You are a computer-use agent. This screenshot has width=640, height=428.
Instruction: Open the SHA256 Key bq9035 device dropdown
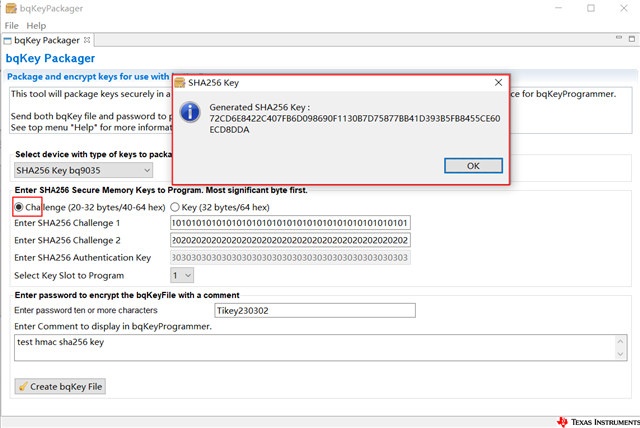coord(83,170)
